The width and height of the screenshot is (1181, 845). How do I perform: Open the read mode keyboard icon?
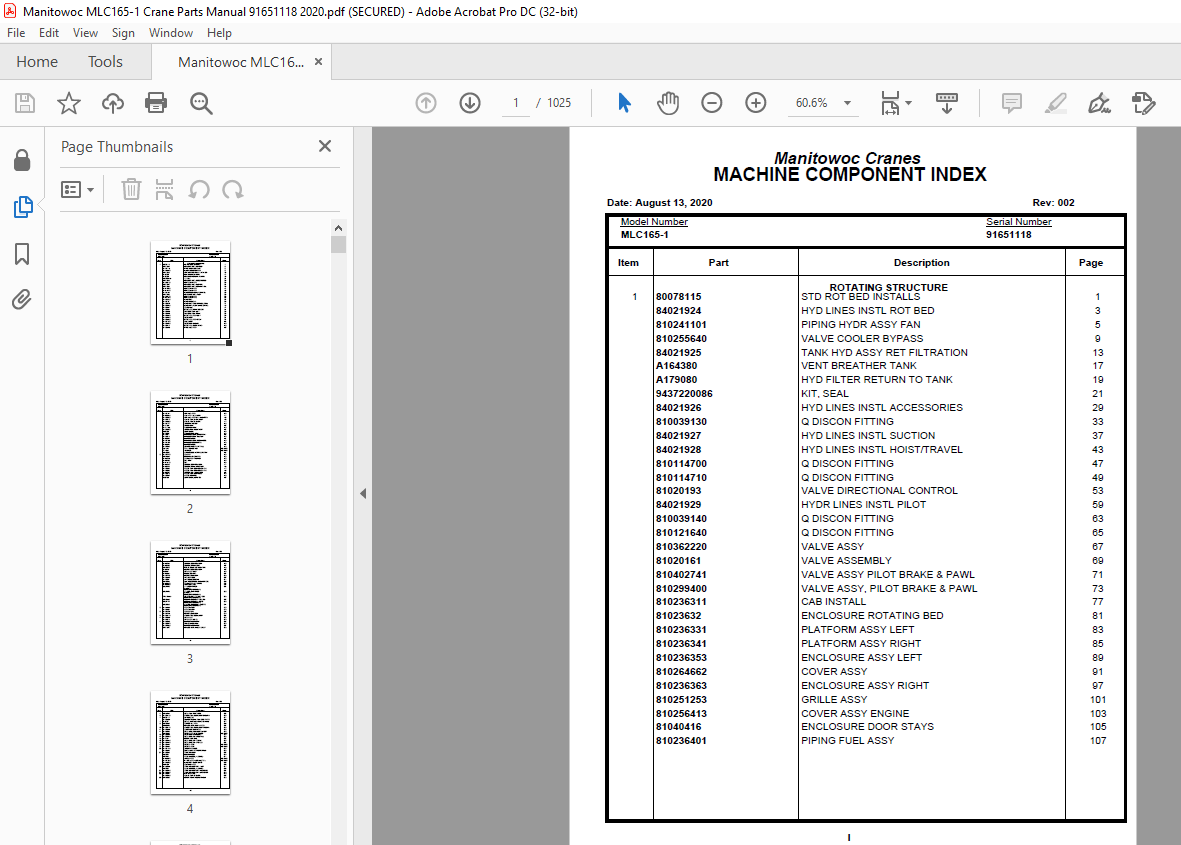click(947, 102)
